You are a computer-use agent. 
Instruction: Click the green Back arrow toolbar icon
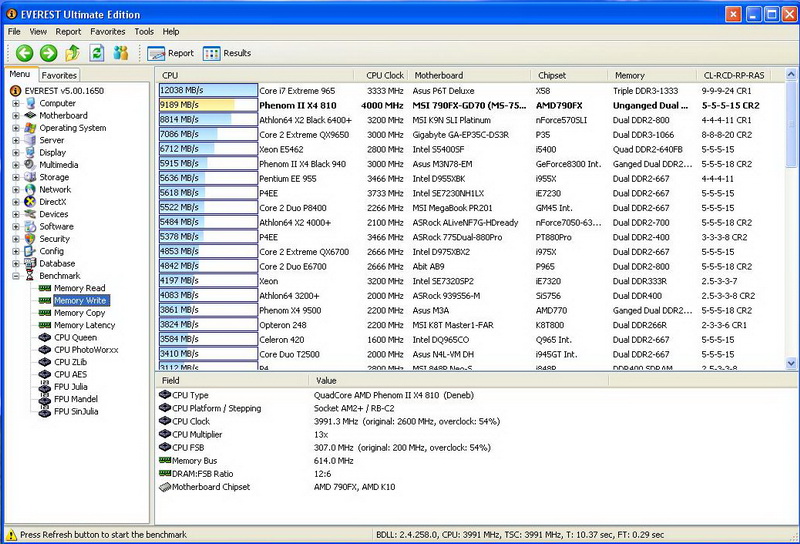tap(24, 53)
